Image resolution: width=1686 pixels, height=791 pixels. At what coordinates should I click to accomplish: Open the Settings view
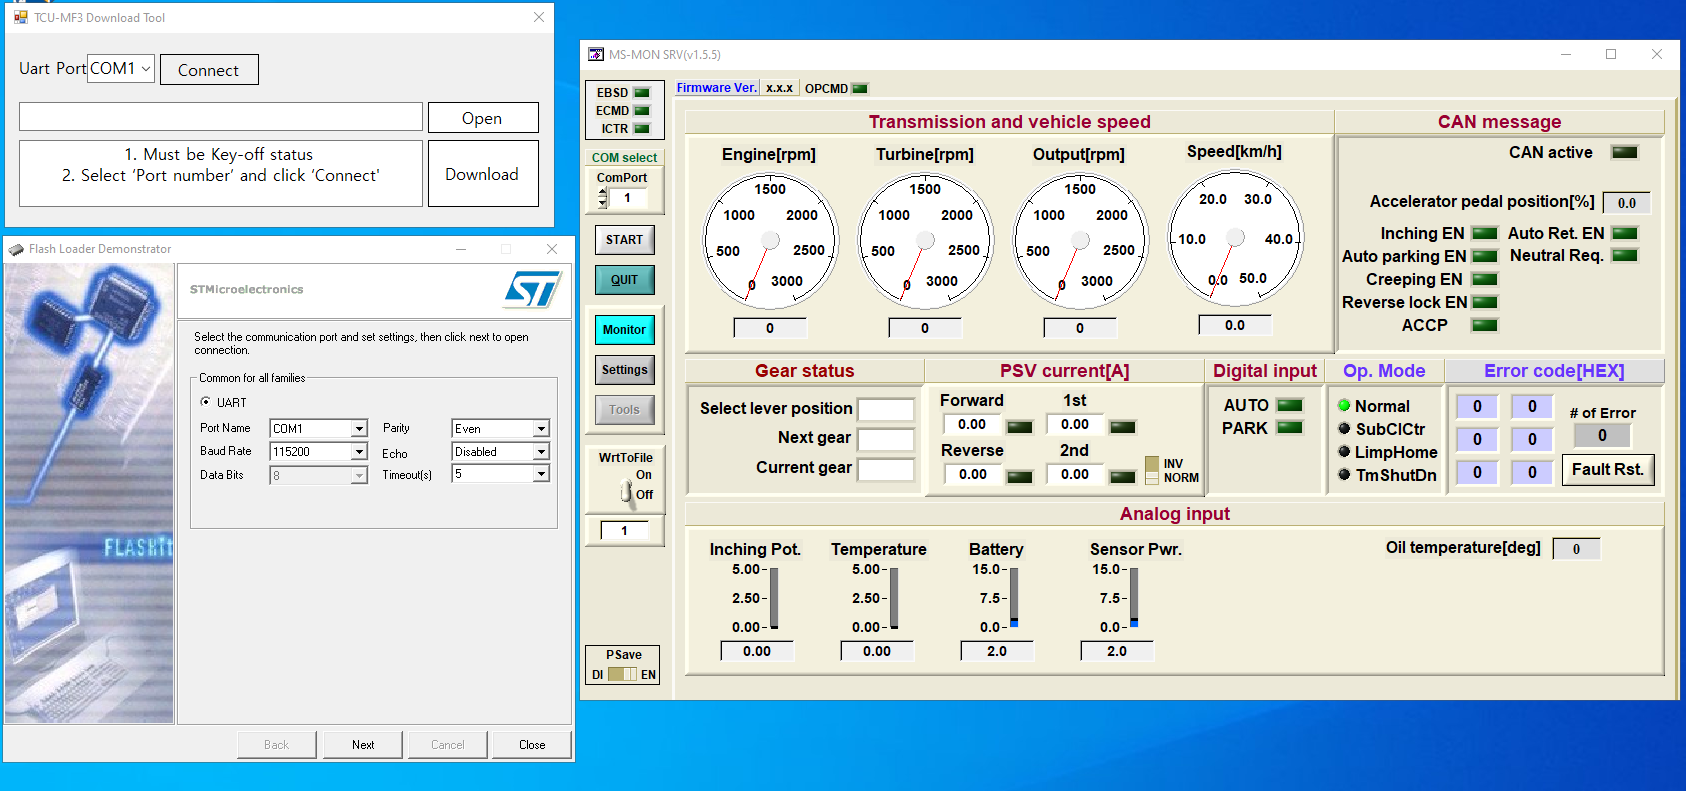pos(624,370)
